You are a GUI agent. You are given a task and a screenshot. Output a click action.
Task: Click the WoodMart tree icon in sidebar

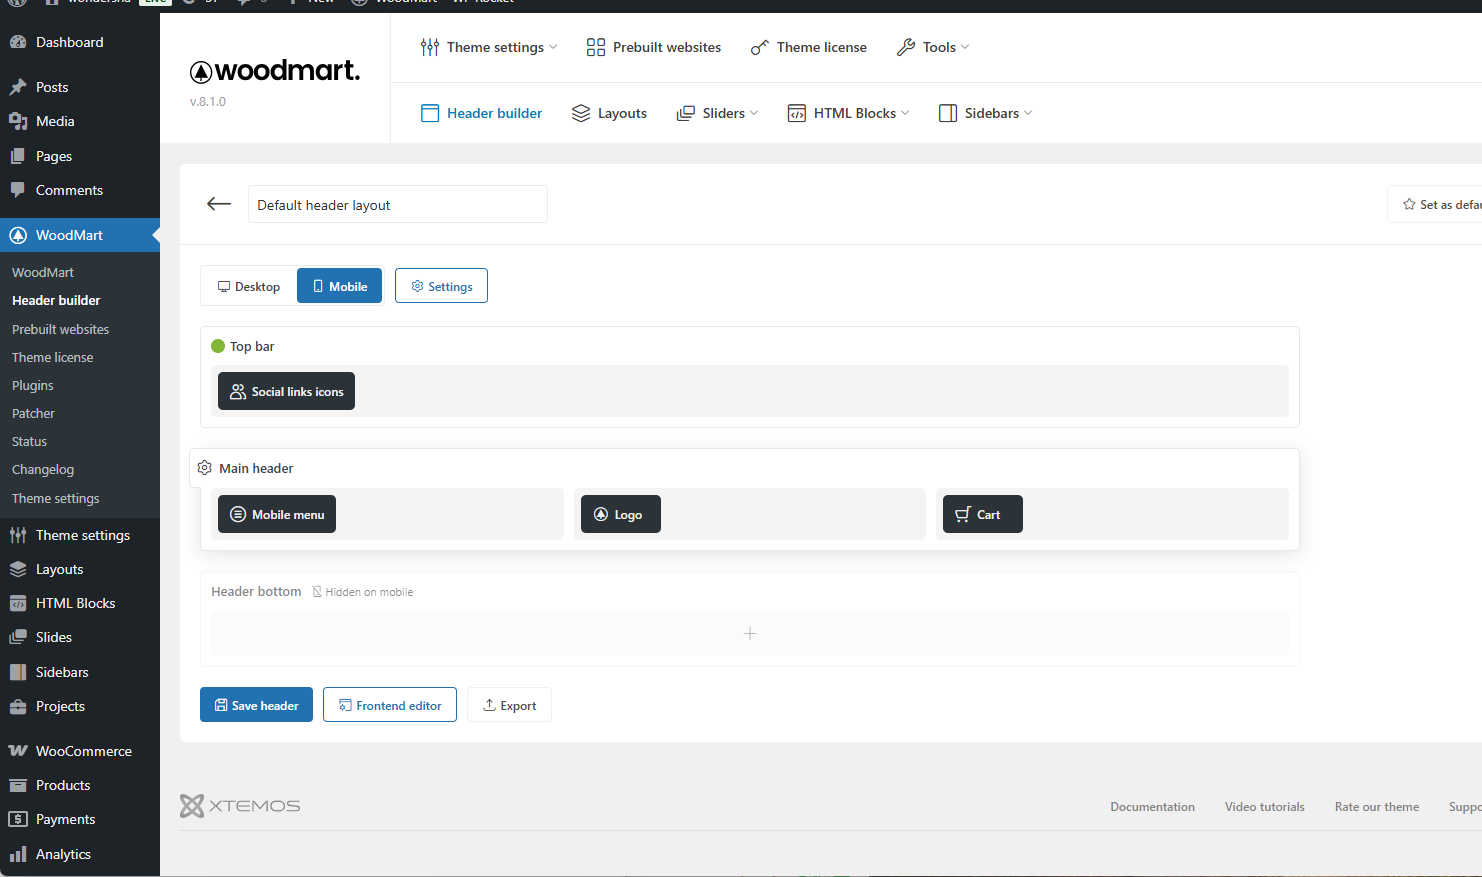pyautogui.click(x=18, y=235)
